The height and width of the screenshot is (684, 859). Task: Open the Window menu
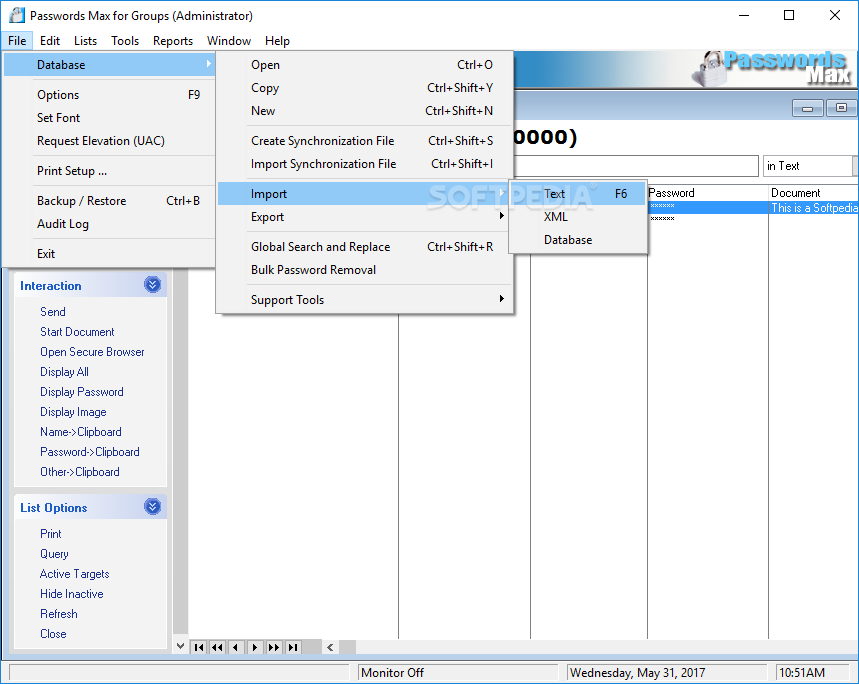coord(229,41)
